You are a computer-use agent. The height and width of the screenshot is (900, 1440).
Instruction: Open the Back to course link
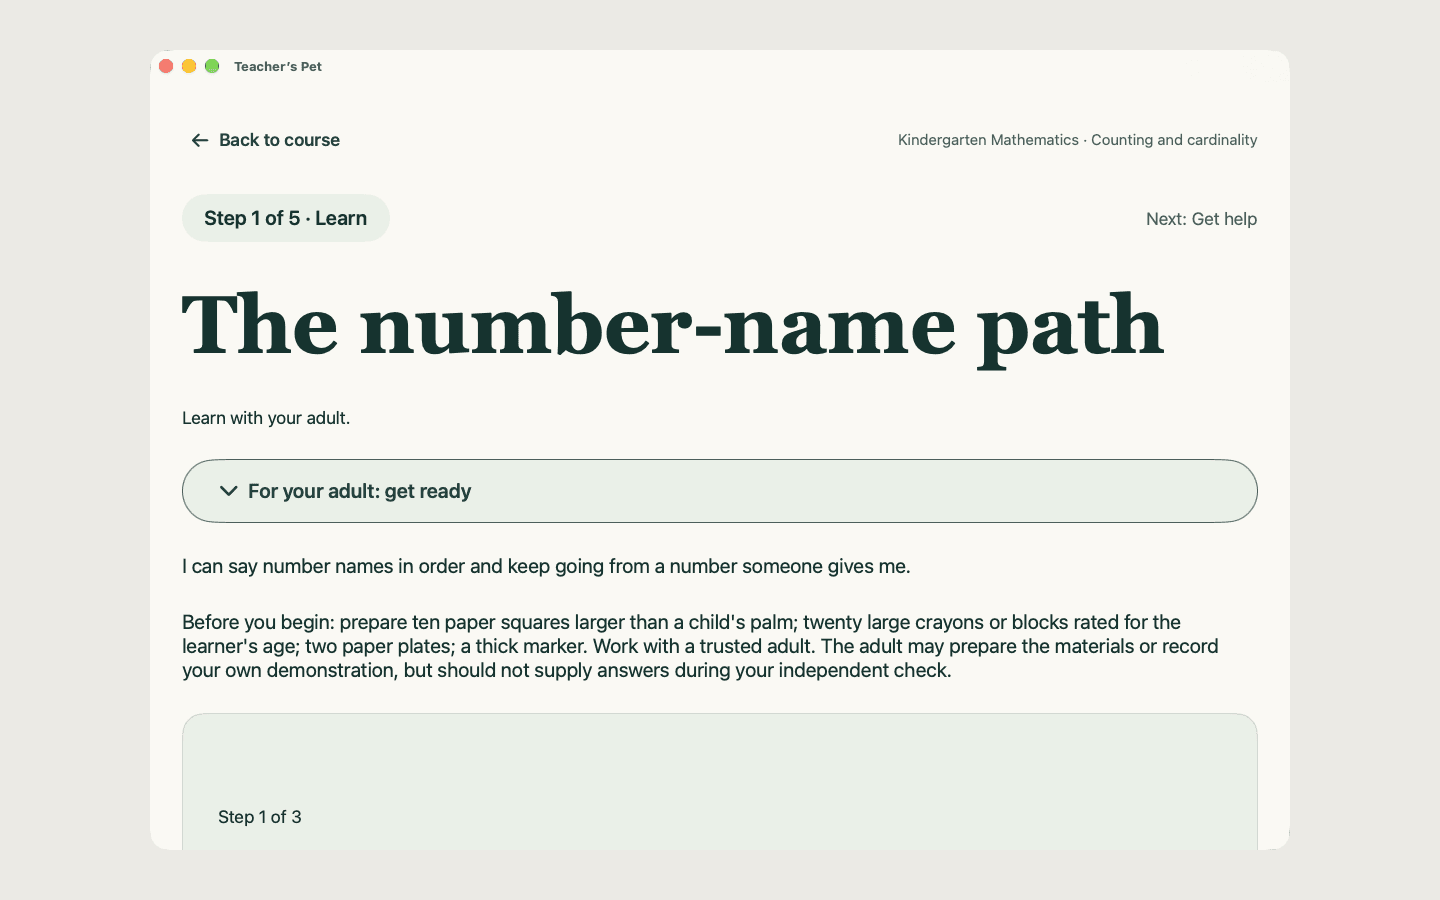(x=265, y=140)
